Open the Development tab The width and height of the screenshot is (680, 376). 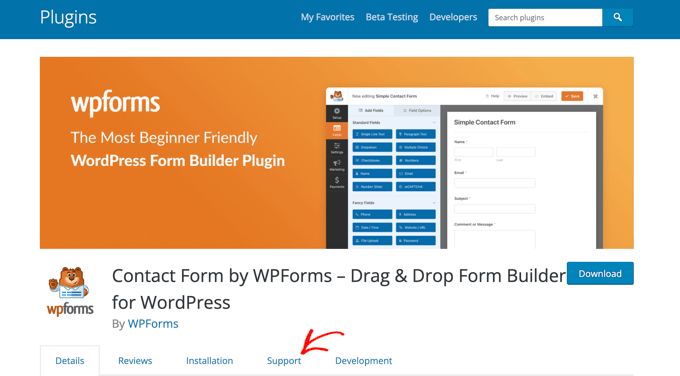coord(363,360)
